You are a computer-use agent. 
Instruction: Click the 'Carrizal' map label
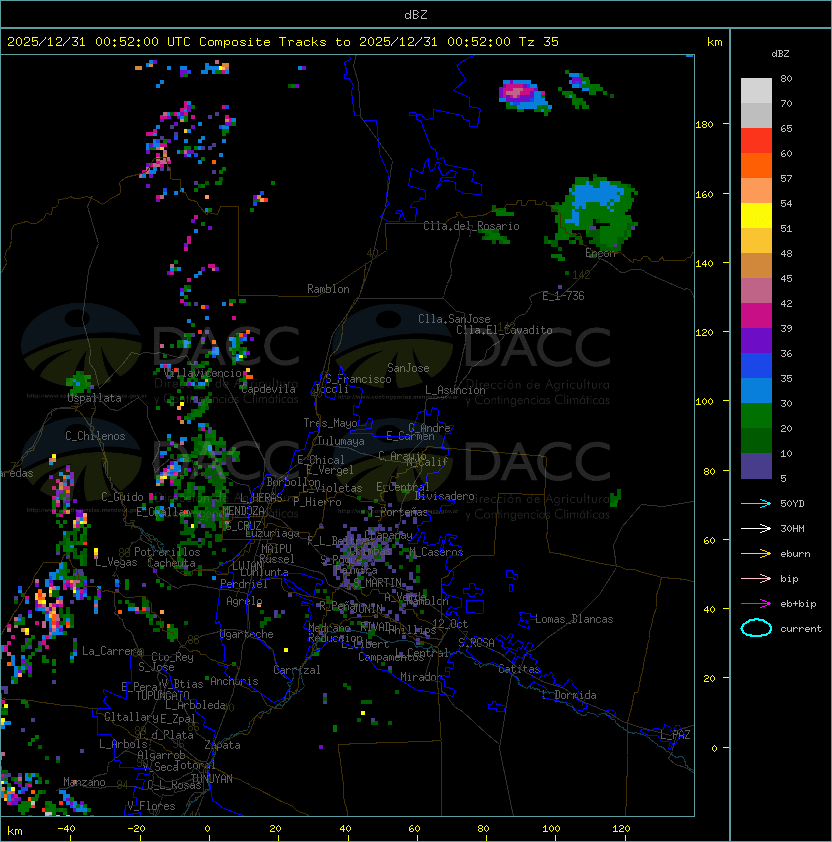coord(297,670)
